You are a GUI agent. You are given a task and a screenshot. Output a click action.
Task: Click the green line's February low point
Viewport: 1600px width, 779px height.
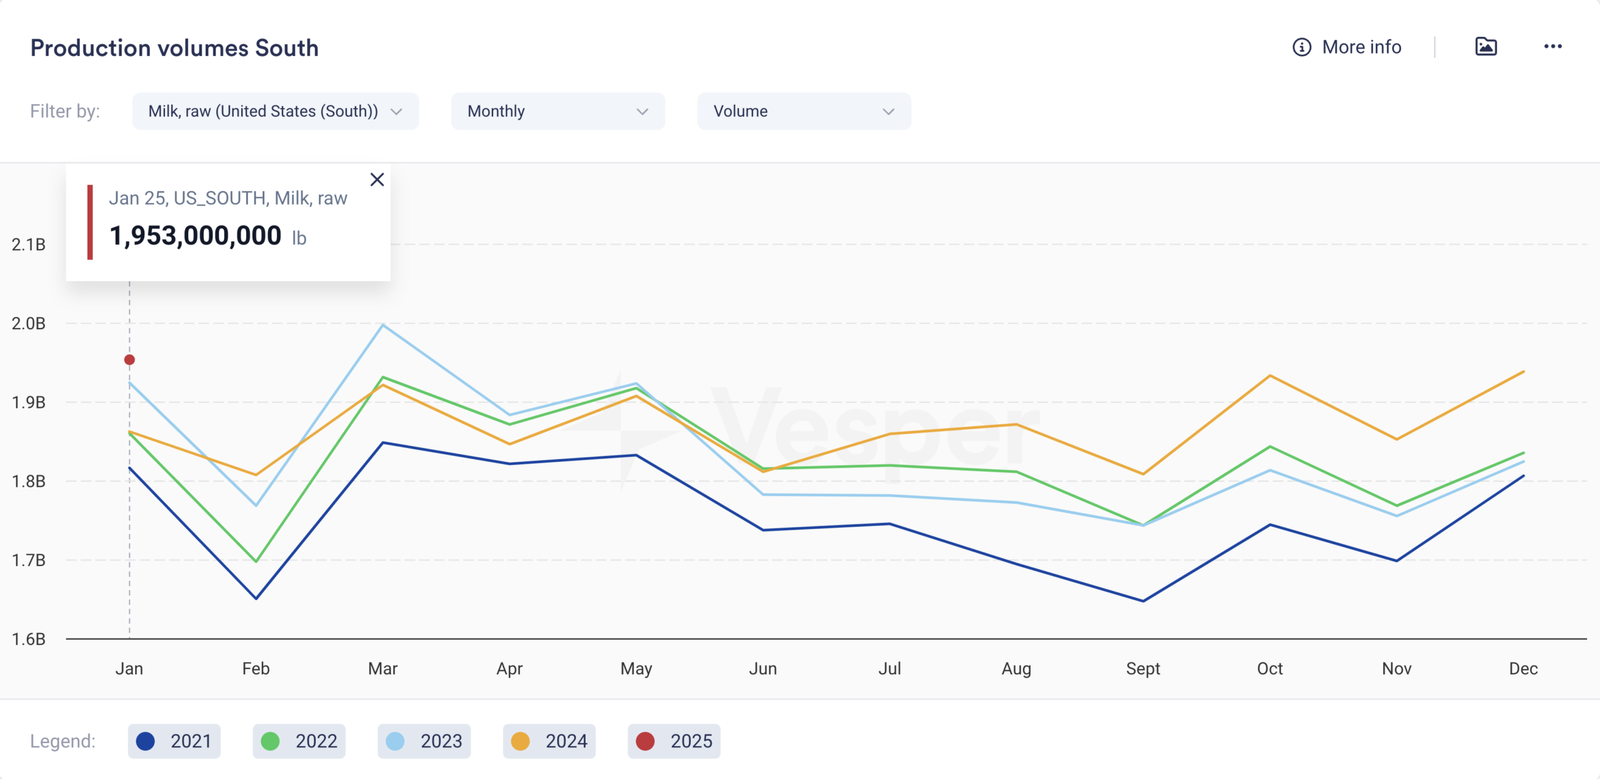click(x=256, y=562)
